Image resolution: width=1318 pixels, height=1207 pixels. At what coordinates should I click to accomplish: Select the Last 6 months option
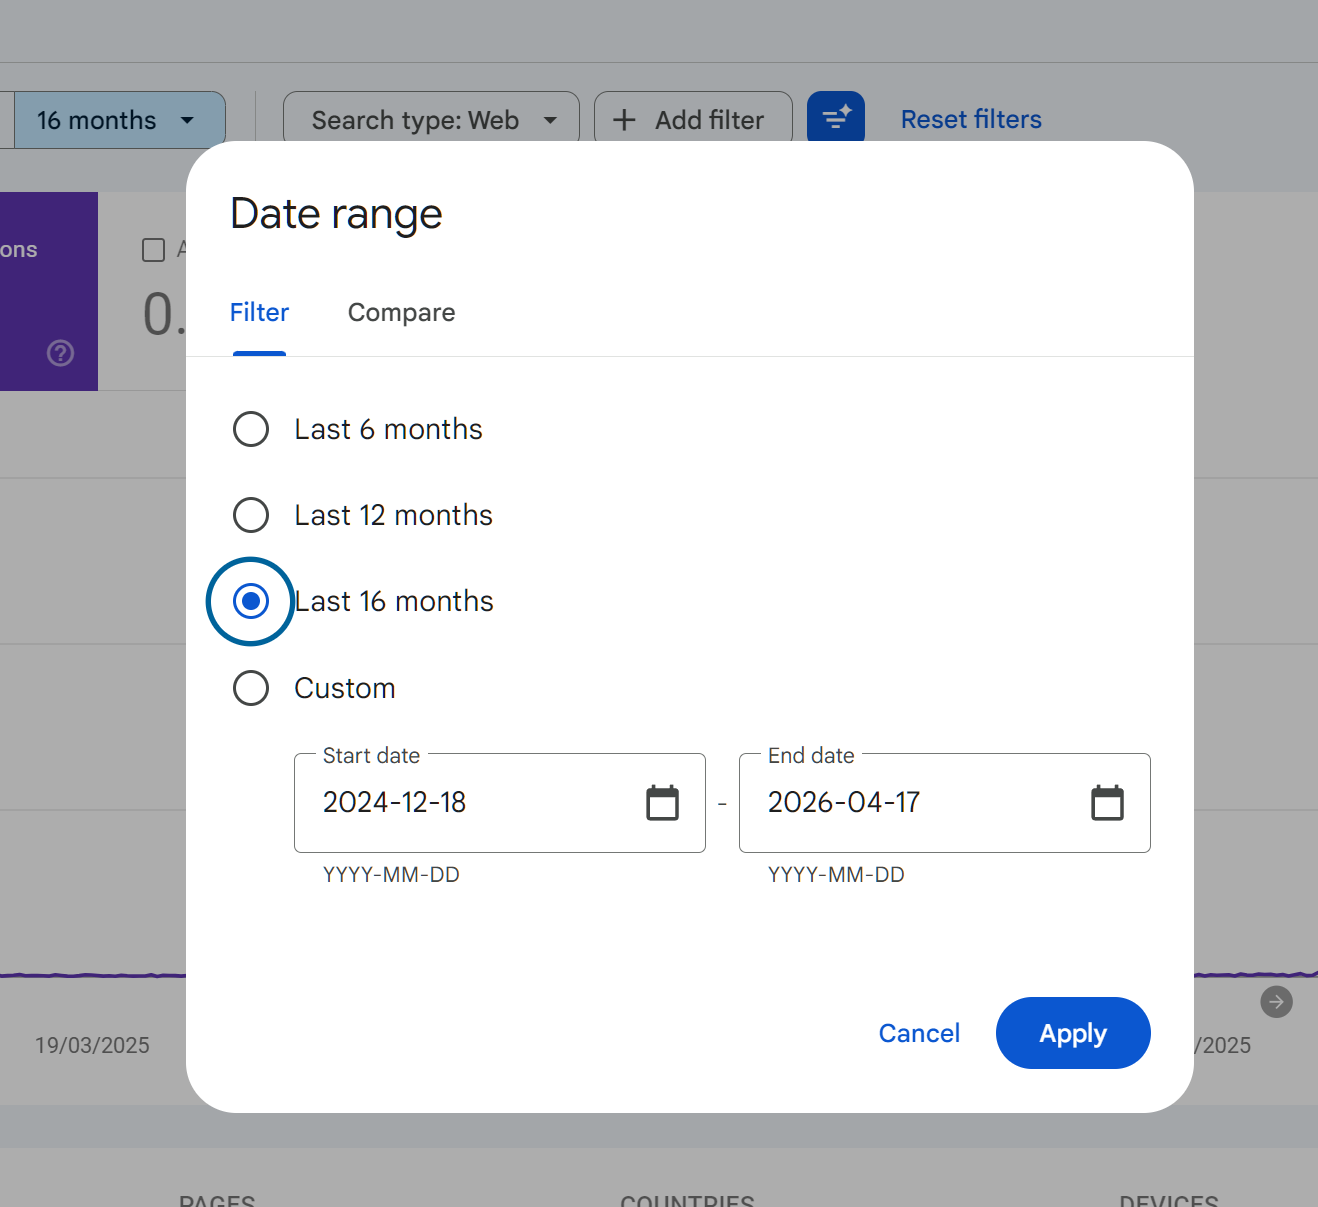pyautogui.click(x=251, y=429)
